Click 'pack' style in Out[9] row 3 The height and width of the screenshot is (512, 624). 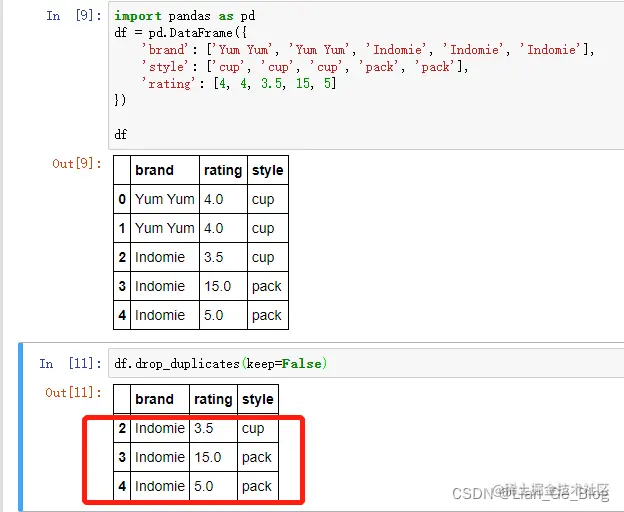tap(267, 286)
